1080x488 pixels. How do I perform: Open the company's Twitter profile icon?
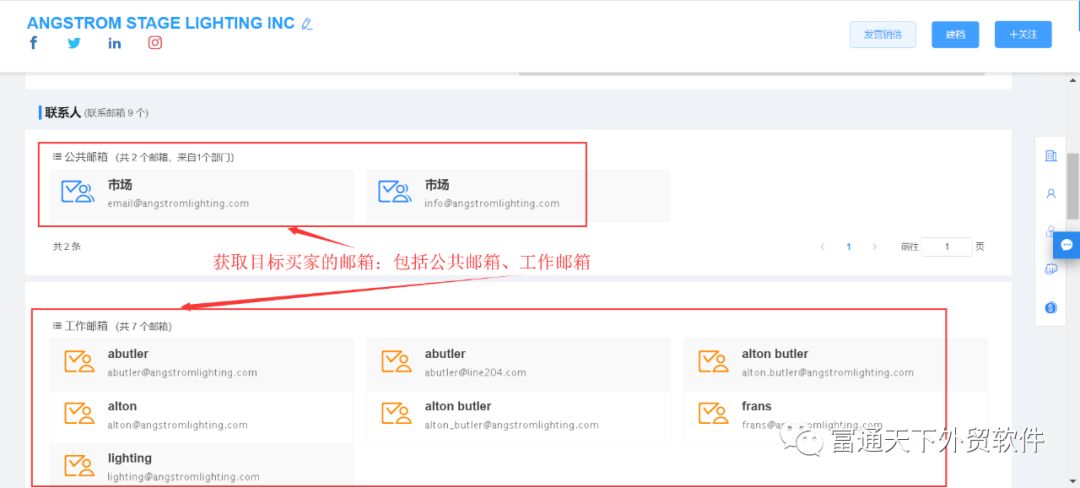point(74,43)
